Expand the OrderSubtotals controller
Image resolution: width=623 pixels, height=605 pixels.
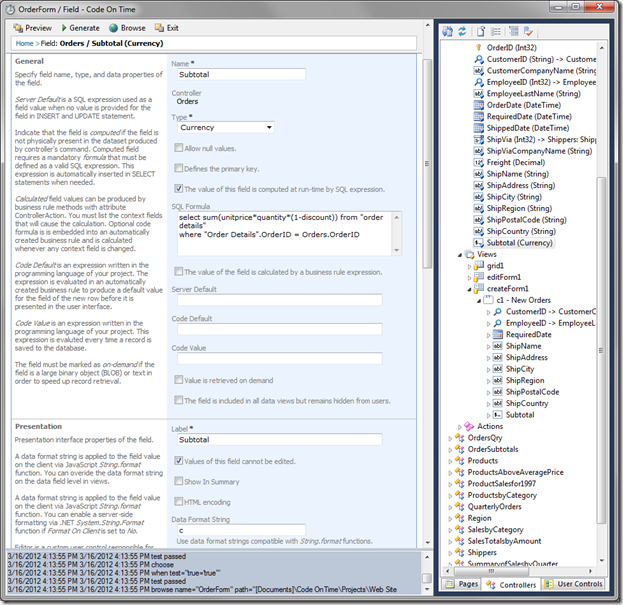click(450, 450)
